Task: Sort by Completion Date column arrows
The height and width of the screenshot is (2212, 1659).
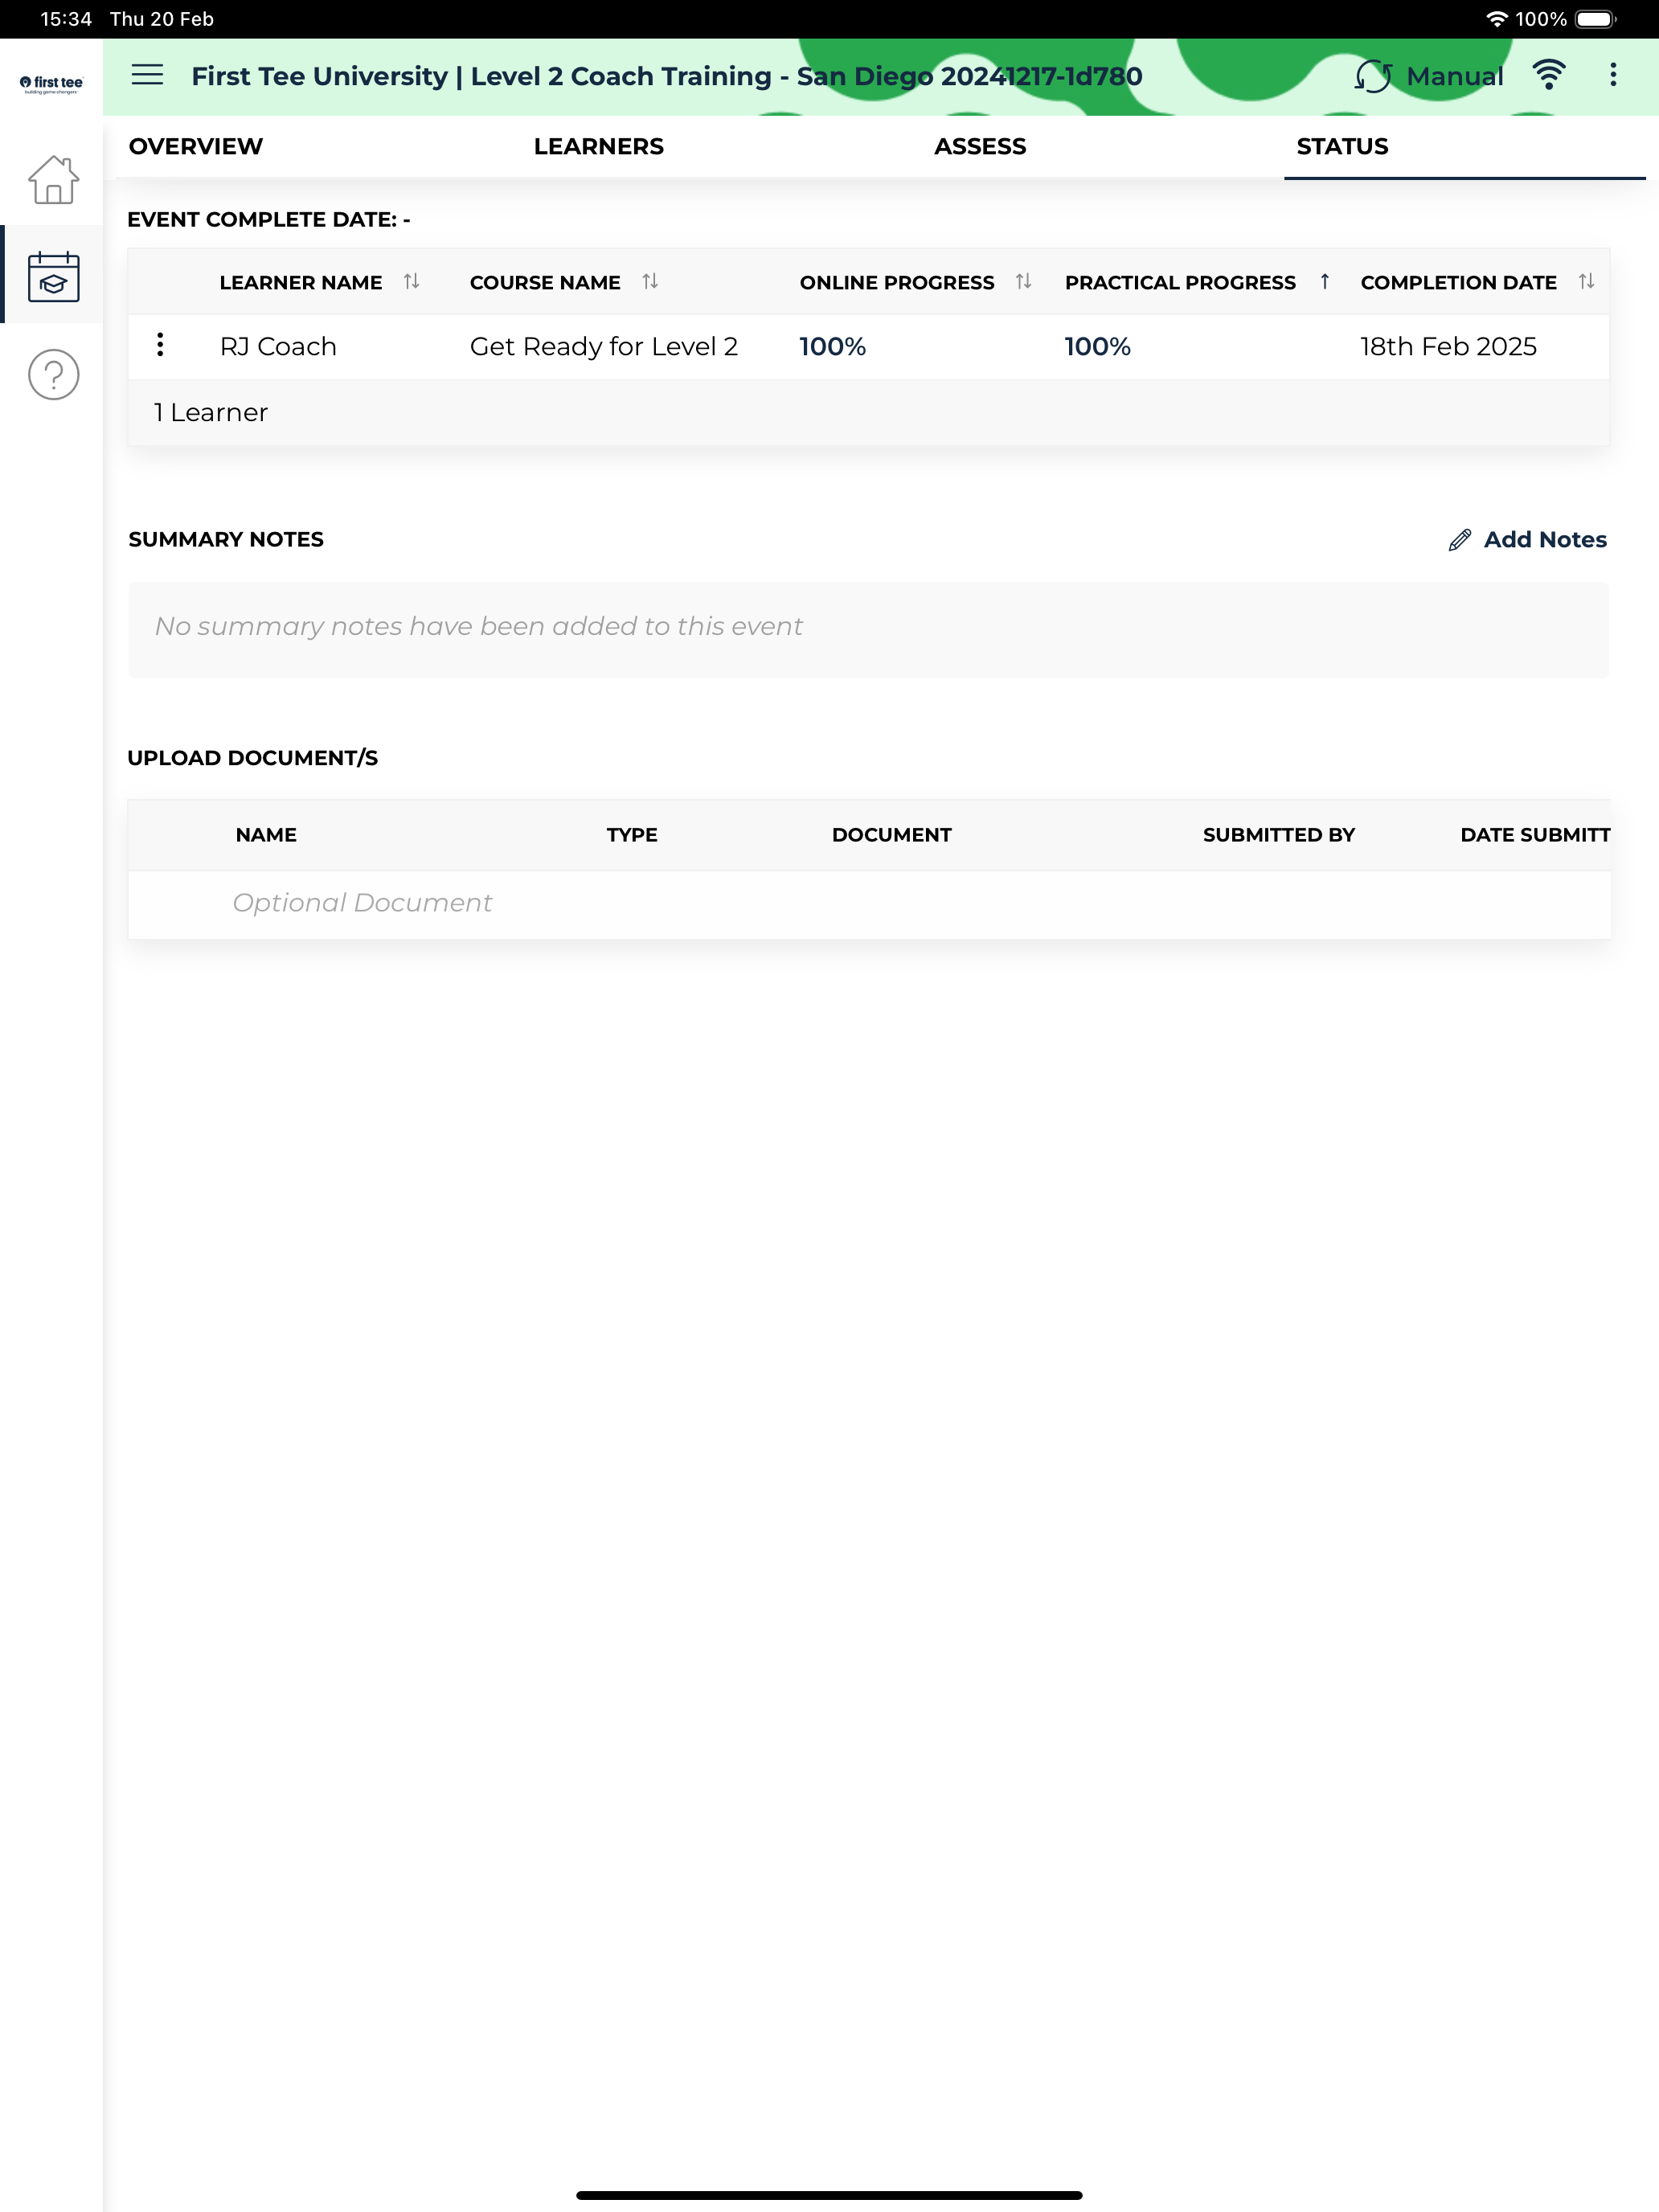Action: pyautogui.click(x=1586, y=282)
